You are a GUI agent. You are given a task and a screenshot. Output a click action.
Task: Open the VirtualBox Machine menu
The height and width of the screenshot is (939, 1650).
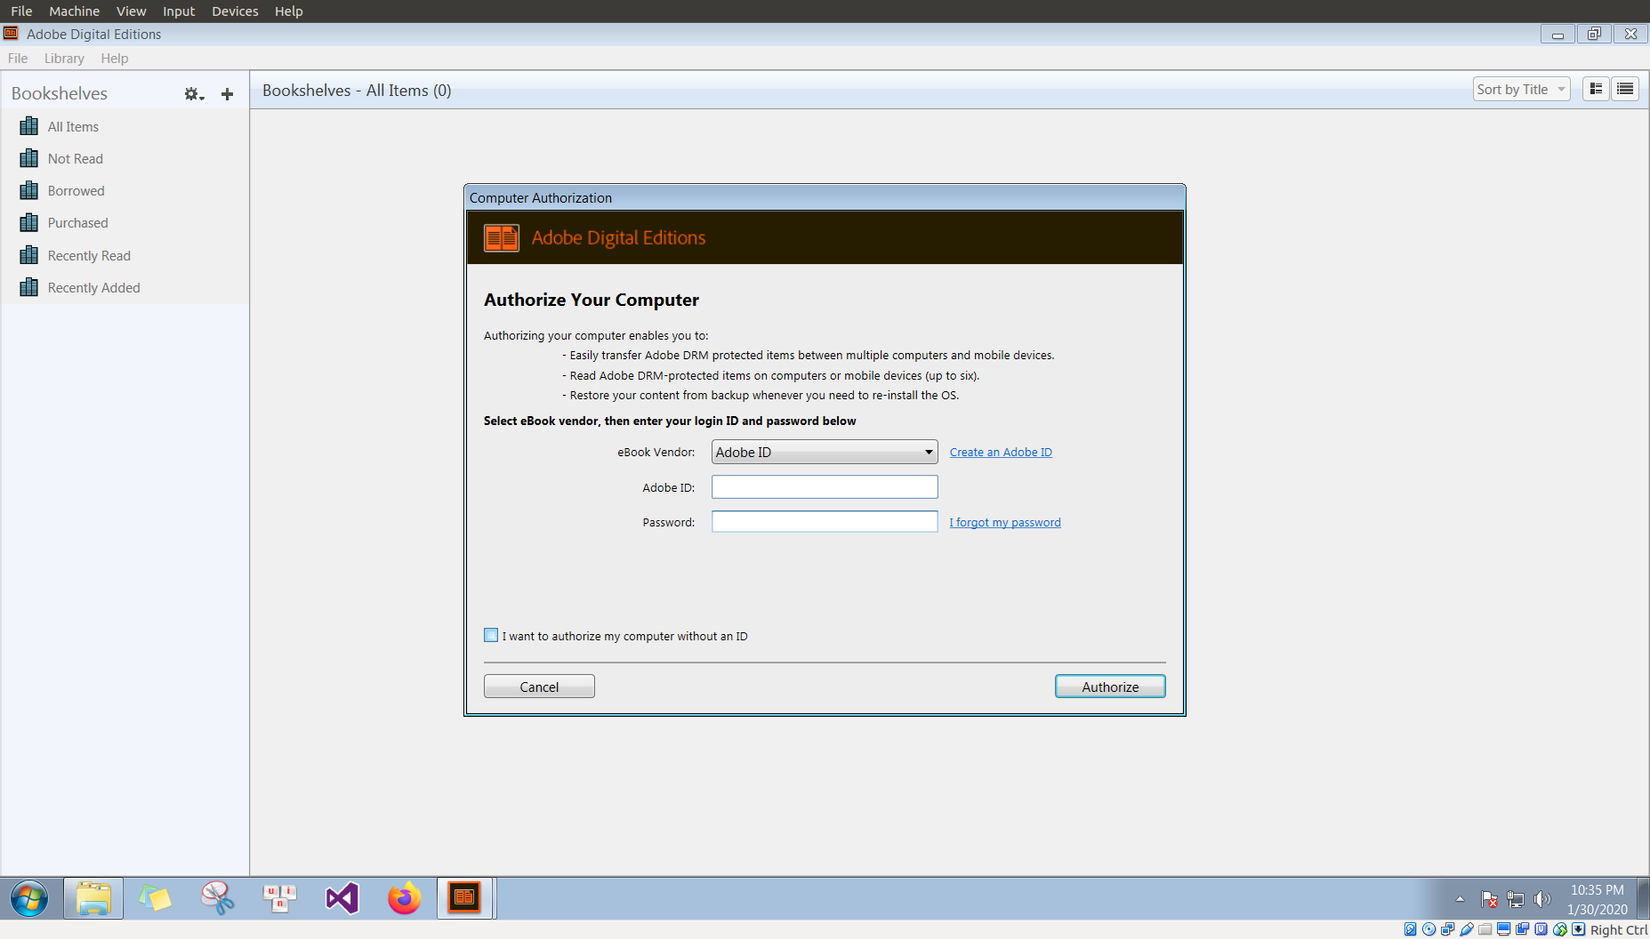(x=74, y=11)
